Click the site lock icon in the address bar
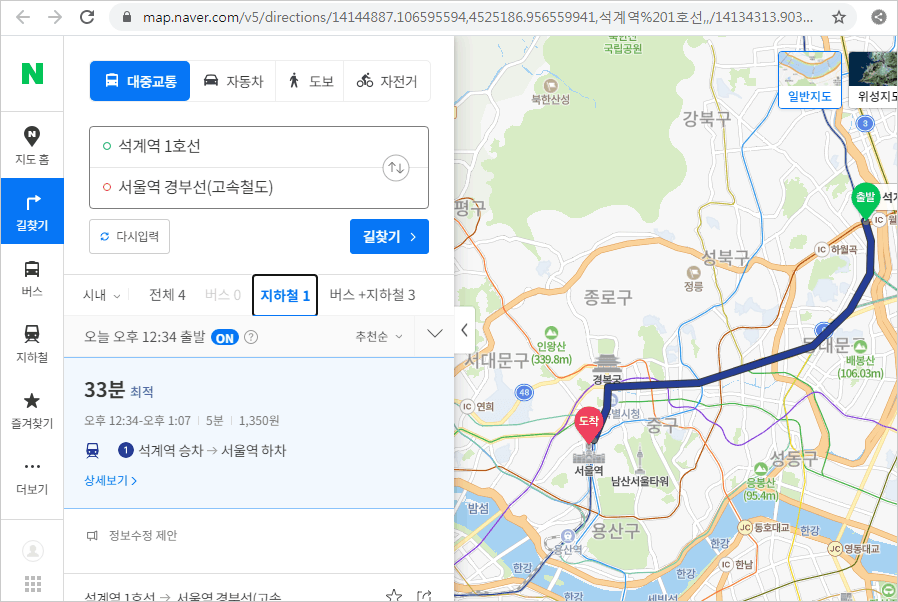Image resolution: width=898 pixels, height=602 pixels. tap(127, 17)
